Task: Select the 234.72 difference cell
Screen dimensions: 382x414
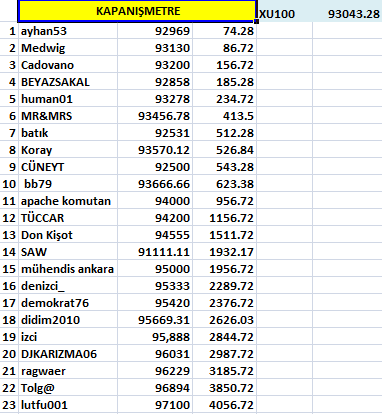Action: [x=225, y=99]
